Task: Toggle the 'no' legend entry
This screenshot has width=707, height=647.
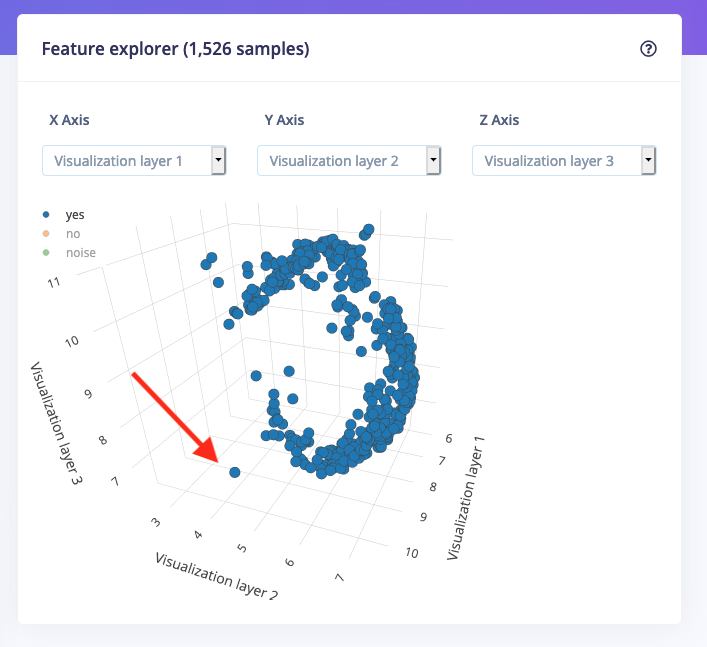Action: click(73, 234)
